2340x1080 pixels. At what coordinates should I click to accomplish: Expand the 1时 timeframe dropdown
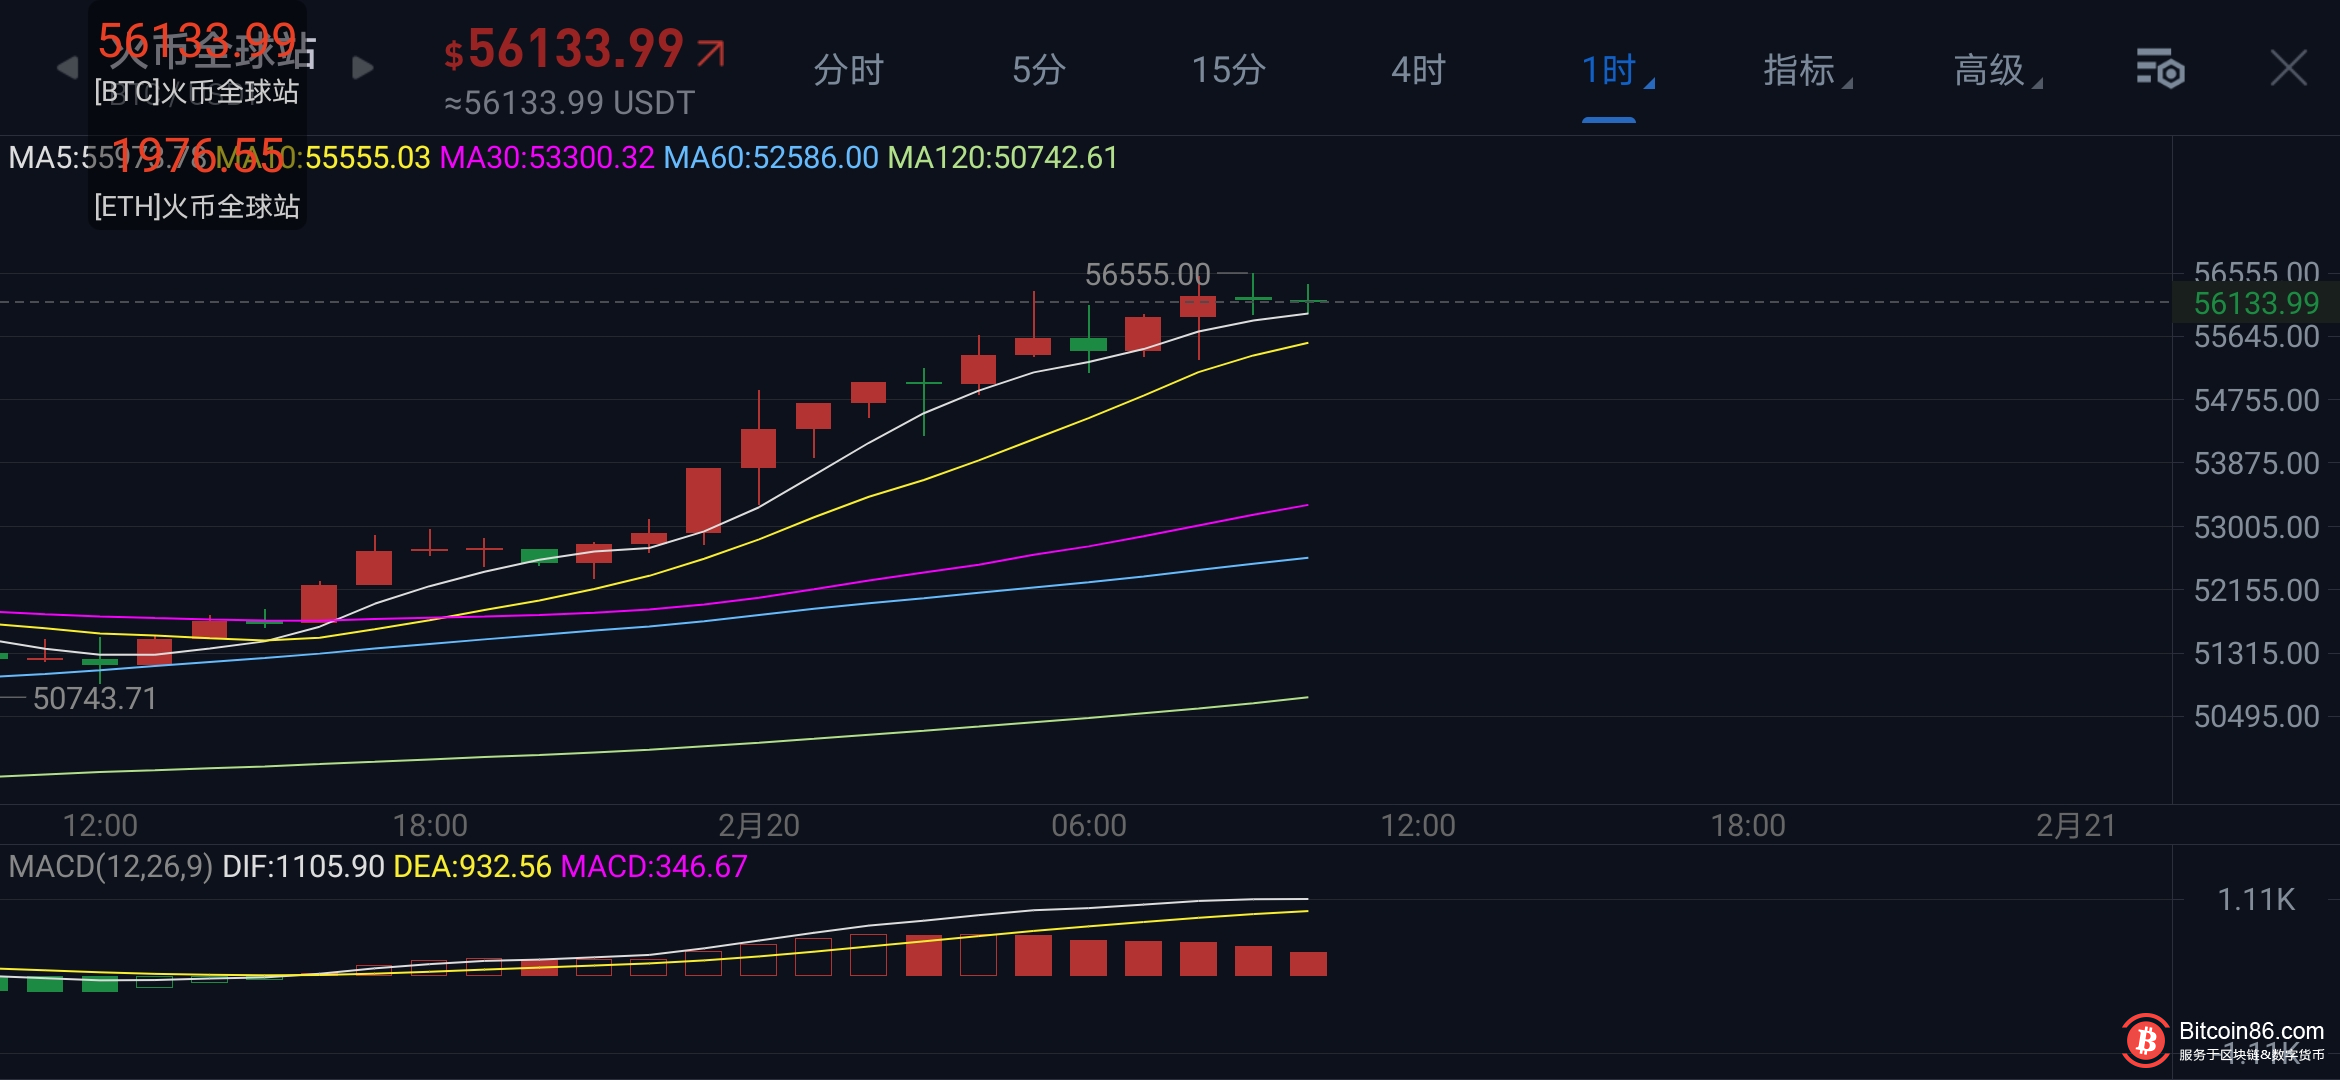[x=1610, y=70]
